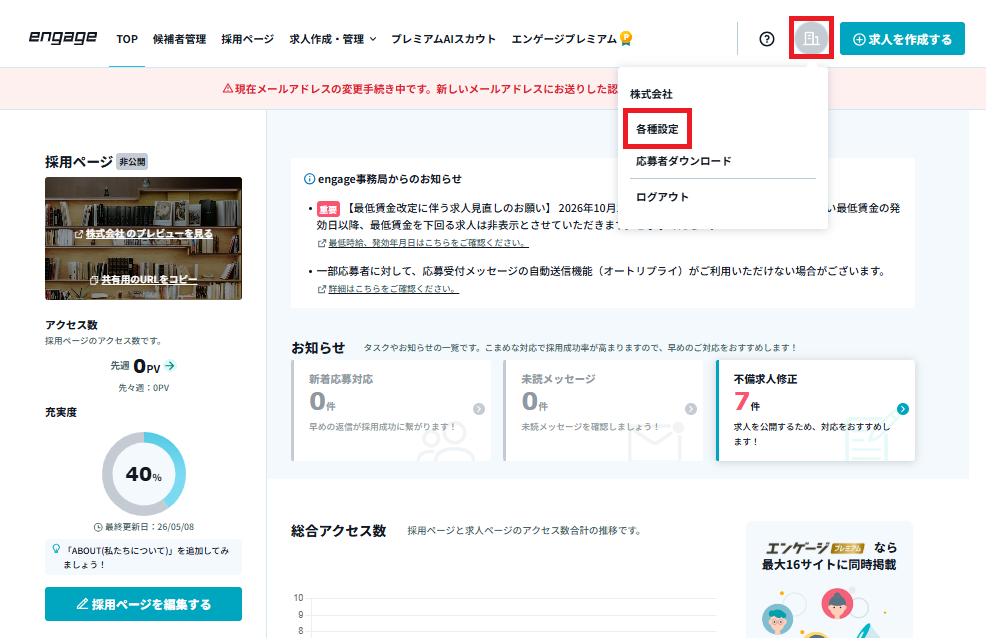The height and width of the screenshot is (638, 986).
Task: Open the 新着応募対応 card arrow
Action: point(479,409)
